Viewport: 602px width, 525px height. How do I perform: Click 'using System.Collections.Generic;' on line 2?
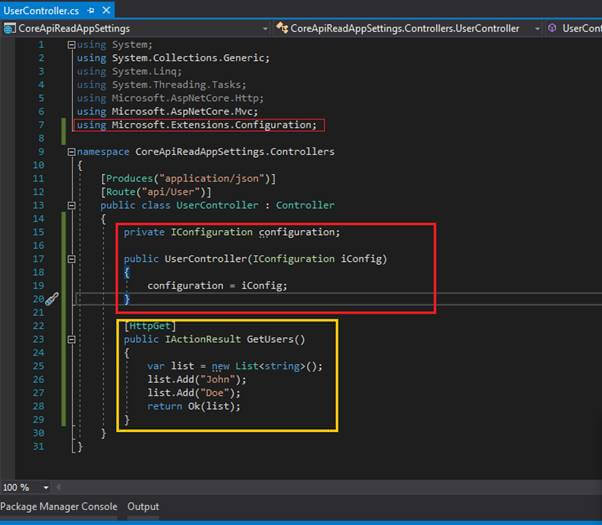click(x=173, y=58)
